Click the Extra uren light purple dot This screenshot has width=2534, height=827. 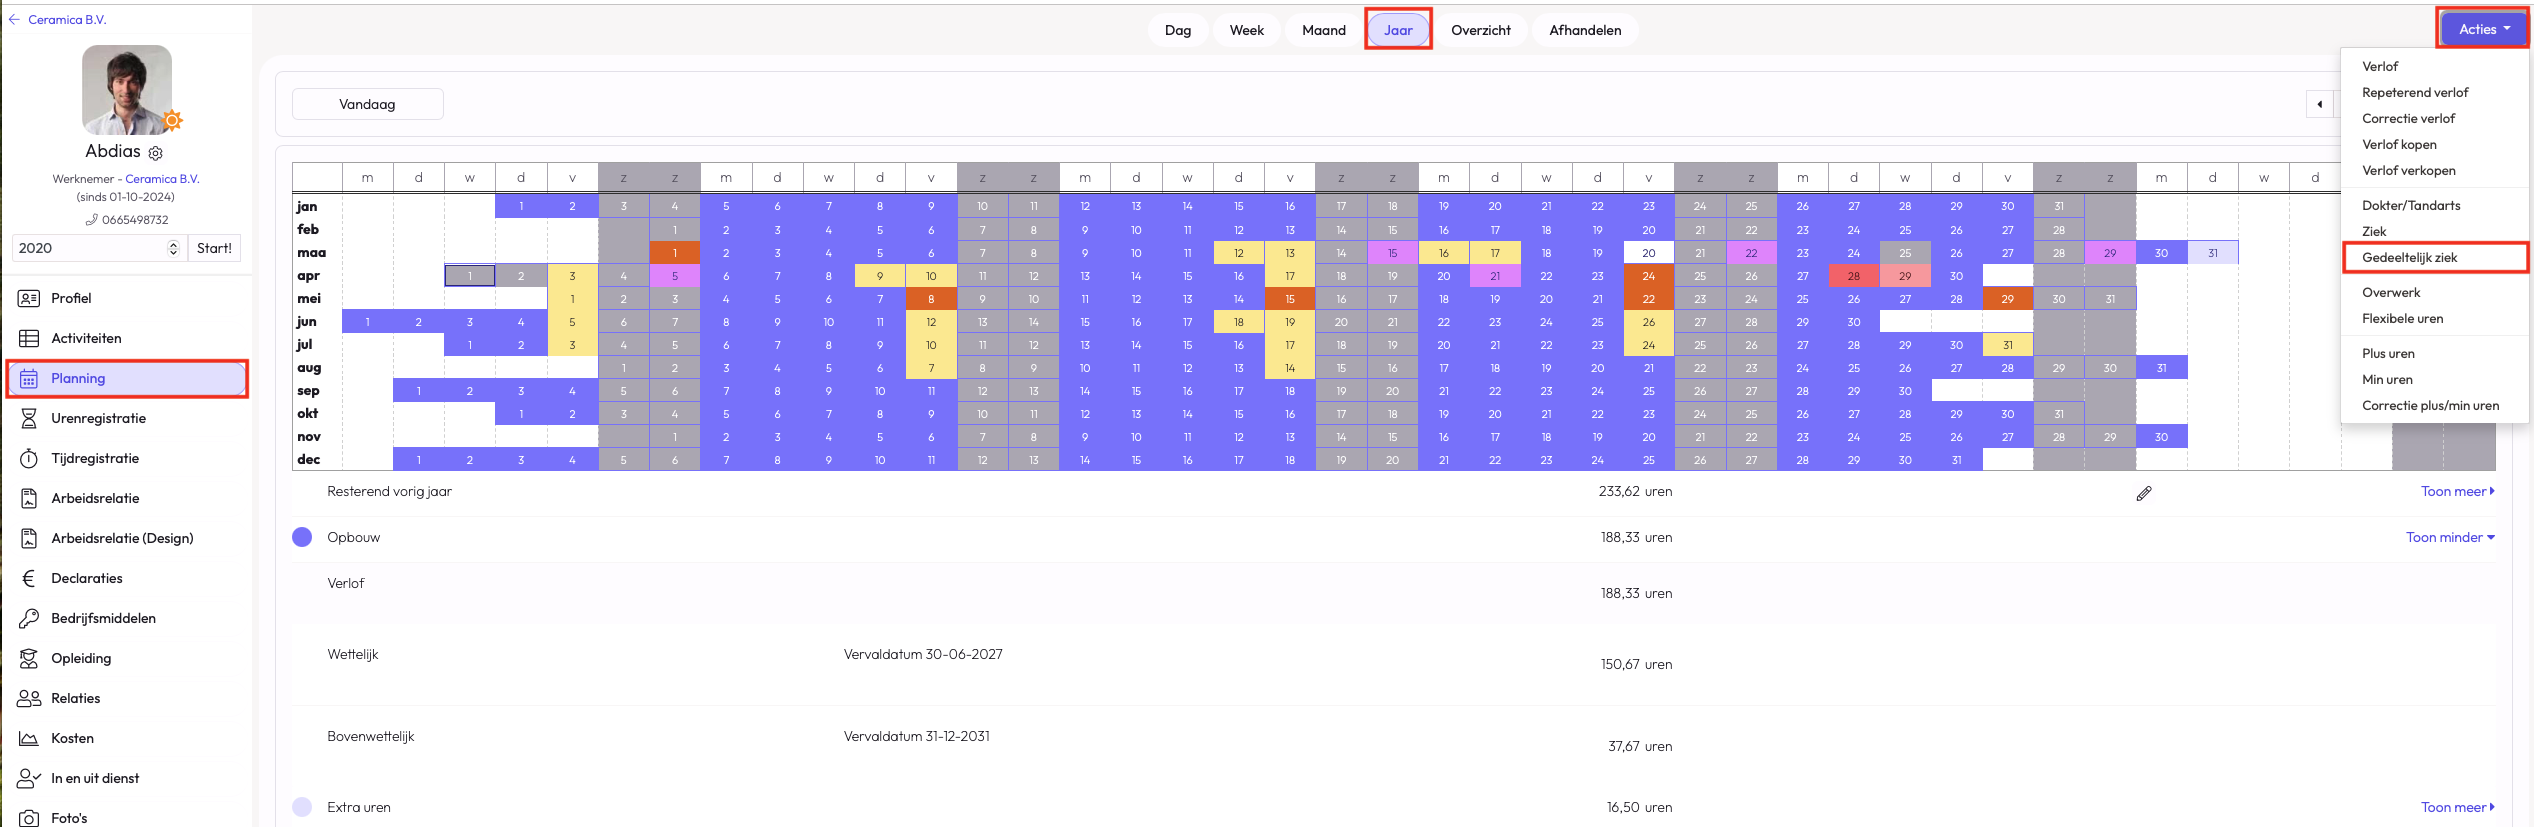[302, 807]
